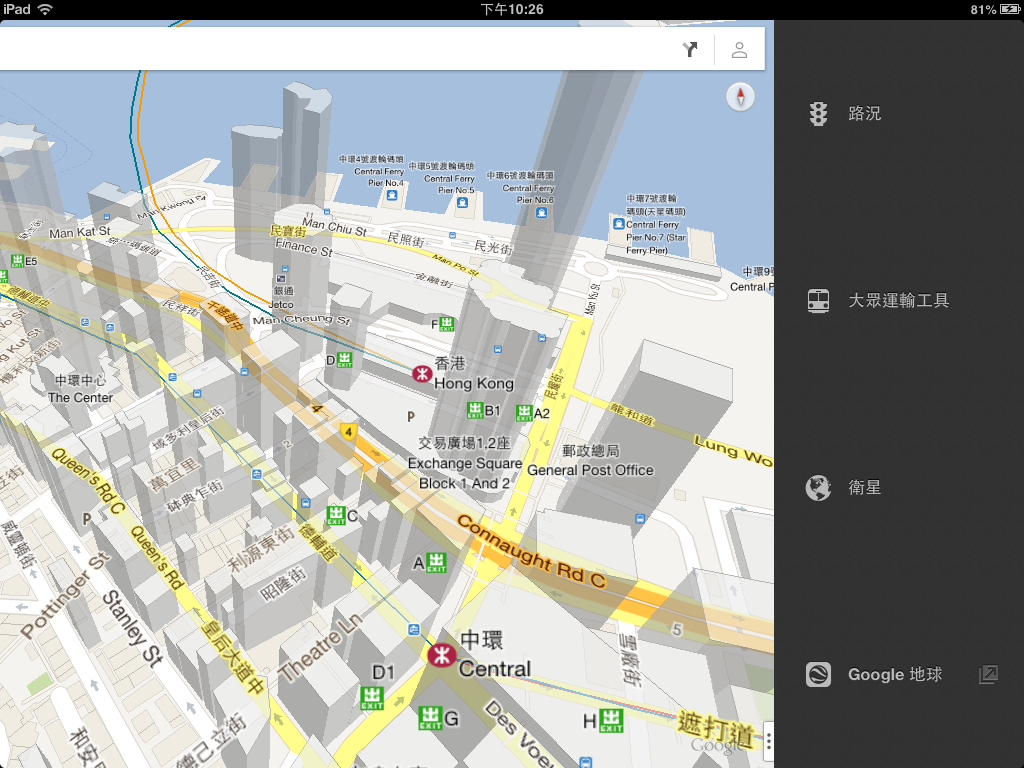Open the account profile icon

(x=739, y=50)
